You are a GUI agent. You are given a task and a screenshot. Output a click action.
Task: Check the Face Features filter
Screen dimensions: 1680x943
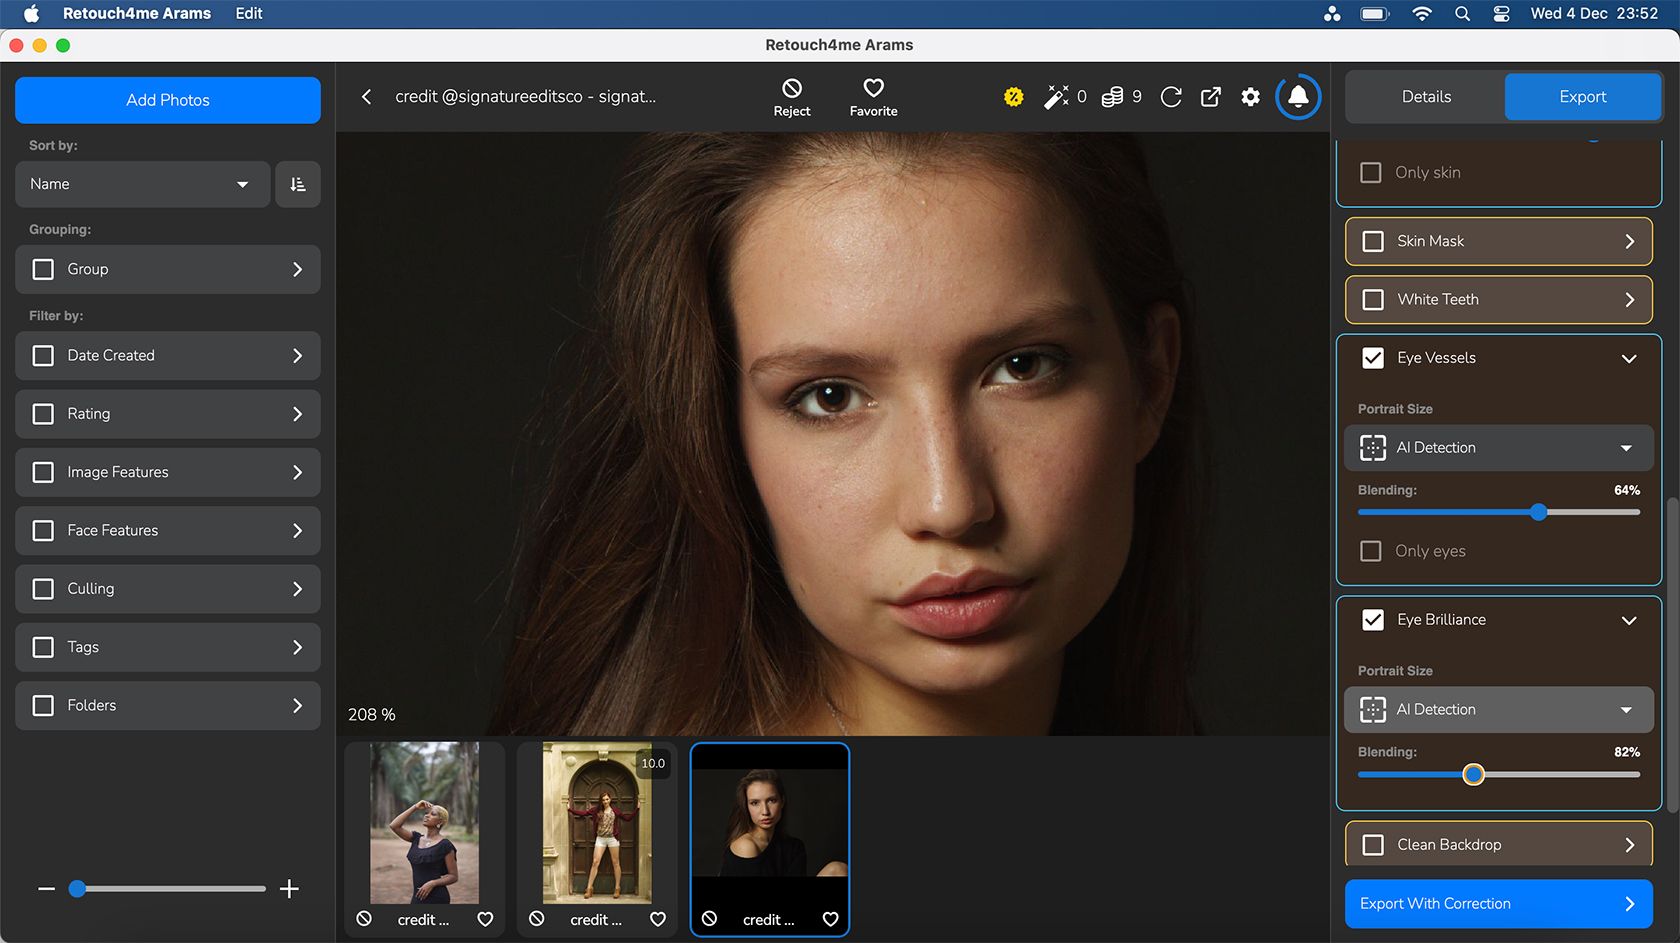[43, 530]
